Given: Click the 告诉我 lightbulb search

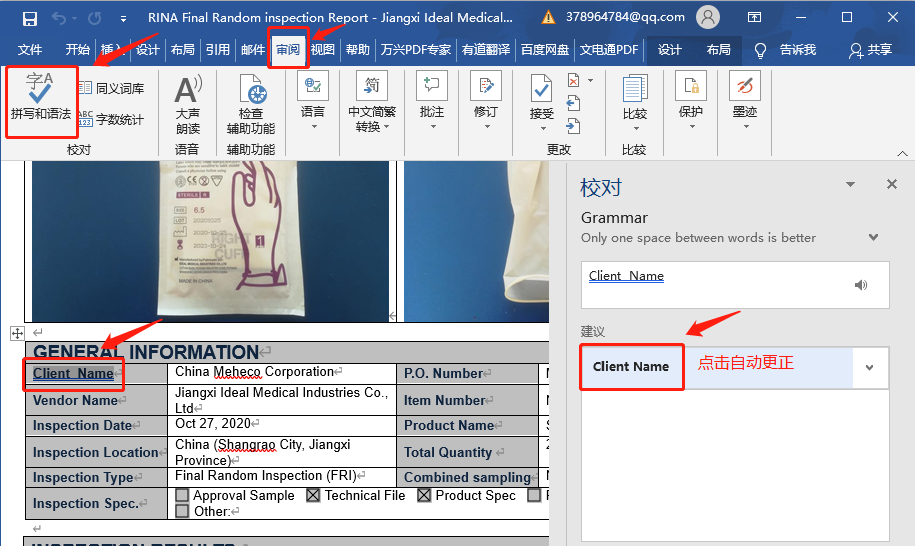Looking at the screenshot, I should coord(785,50).
